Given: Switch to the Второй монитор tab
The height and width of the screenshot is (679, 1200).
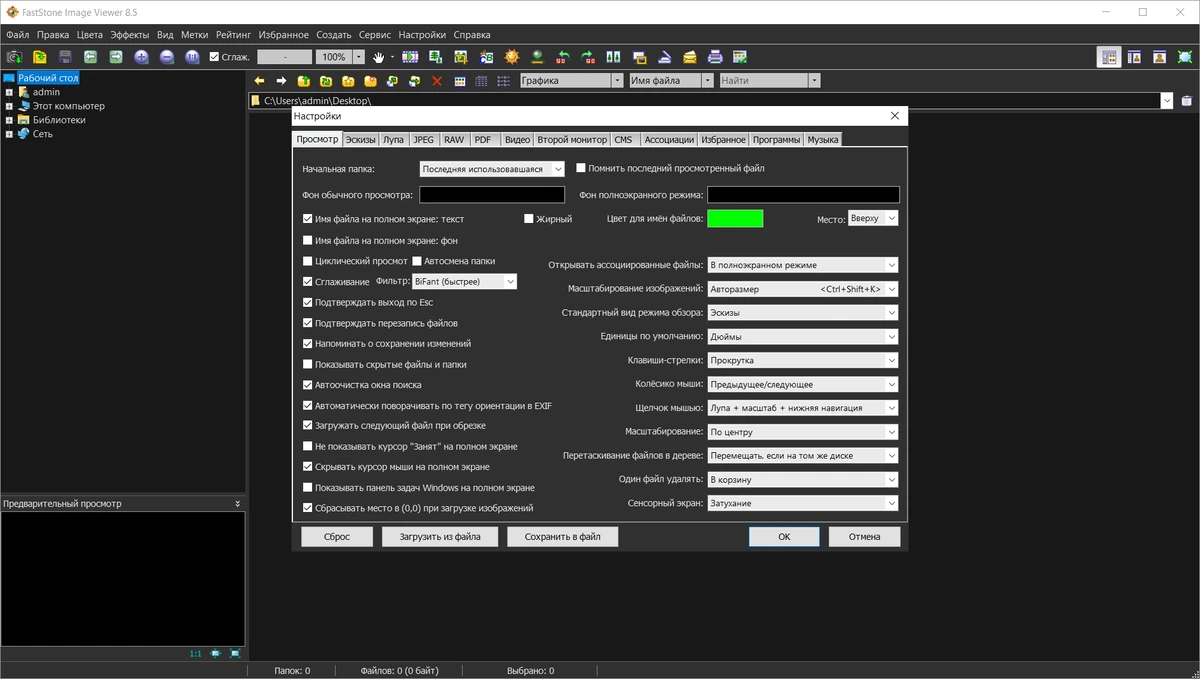Looking at the screenshot, I should click(572, 140).
